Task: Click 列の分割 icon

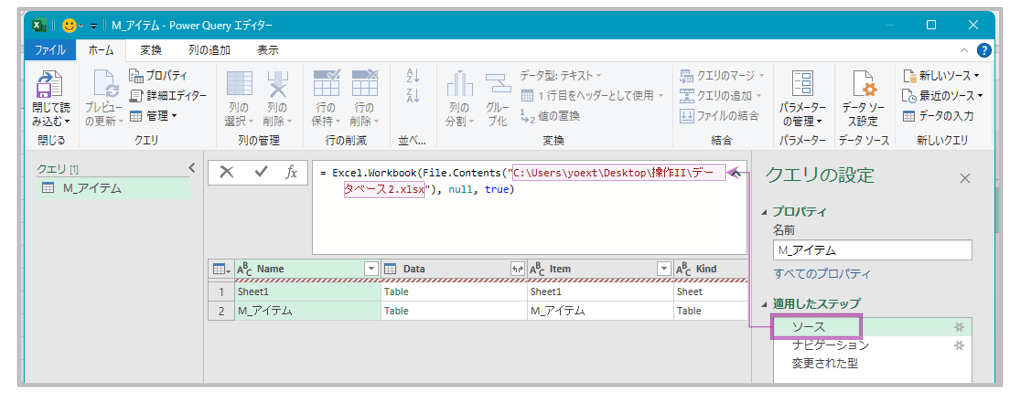Action: click(x=459, y=84)
